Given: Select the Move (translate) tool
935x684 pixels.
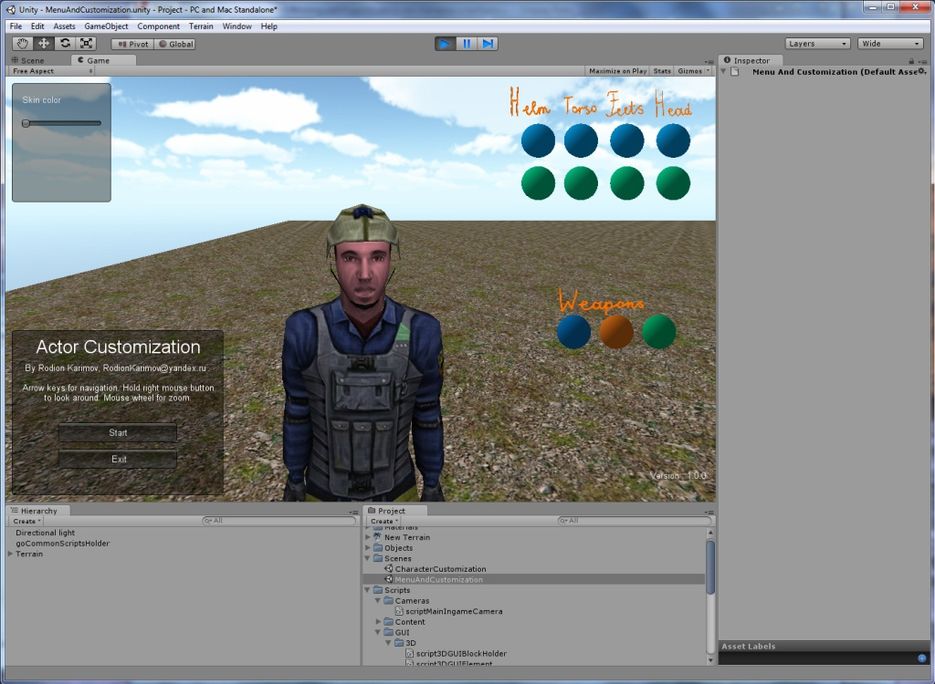Looking at the screenshot, I should 44,44.
